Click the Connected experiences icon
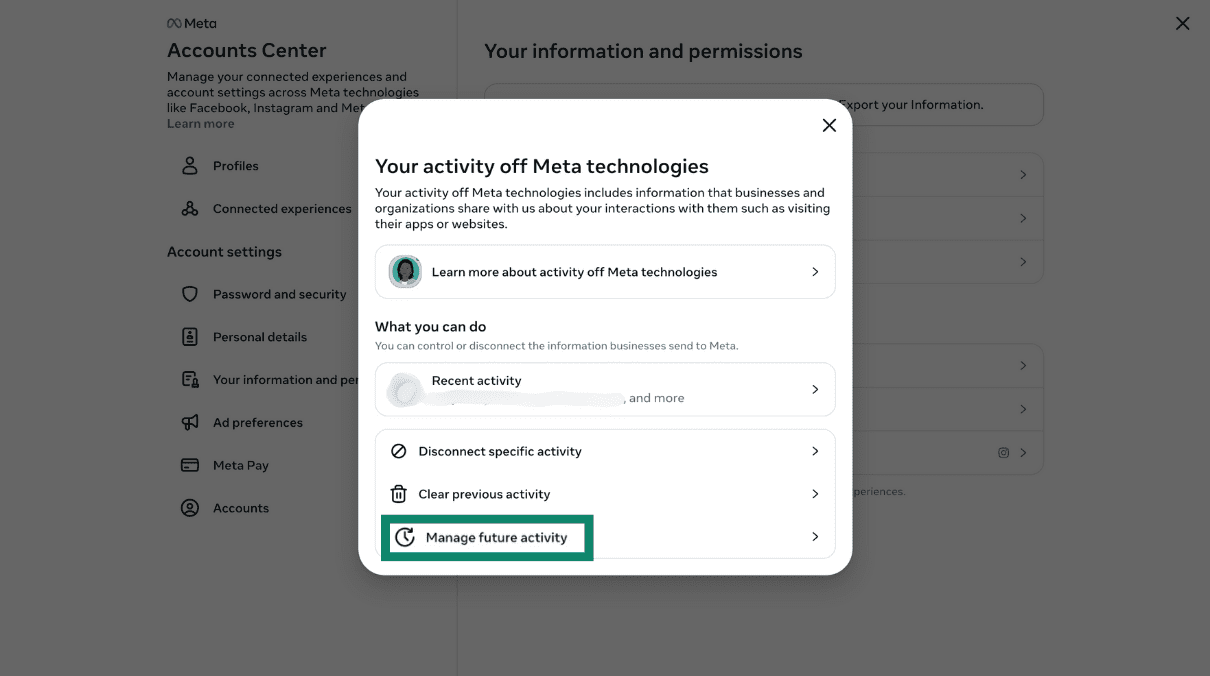 coord(189,208)
